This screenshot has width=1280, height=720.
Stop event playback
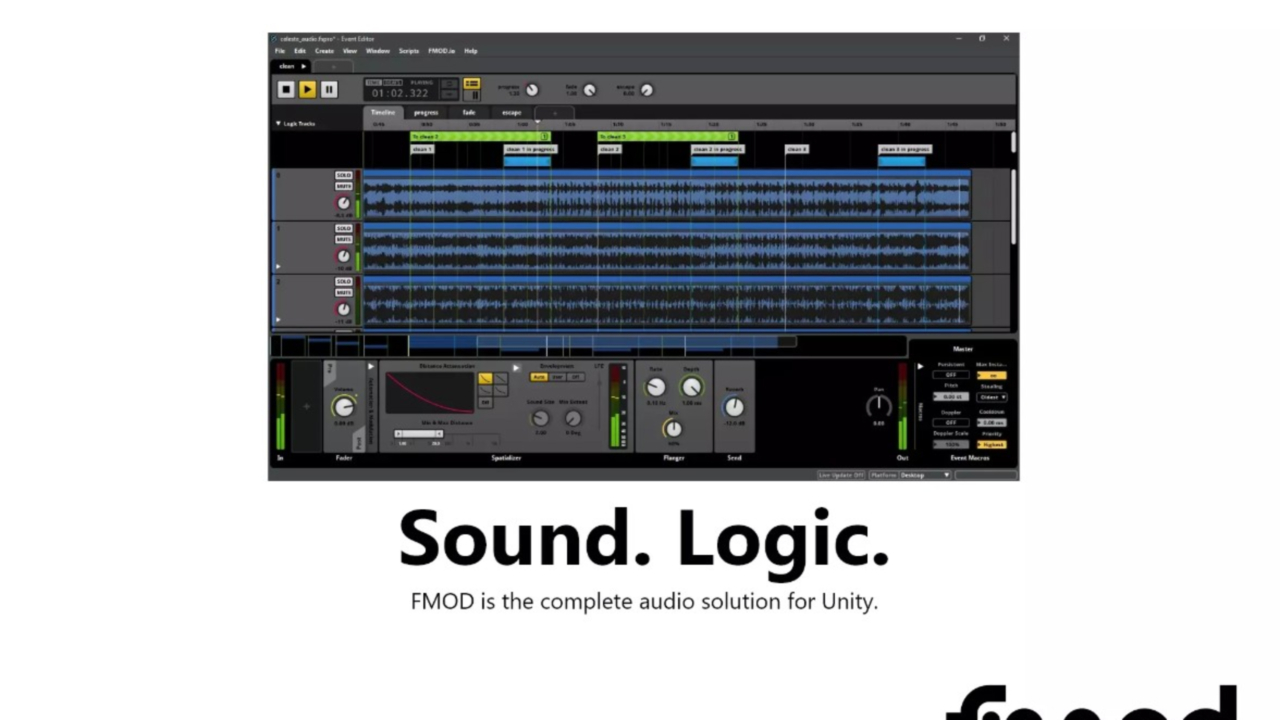point(286,89)
